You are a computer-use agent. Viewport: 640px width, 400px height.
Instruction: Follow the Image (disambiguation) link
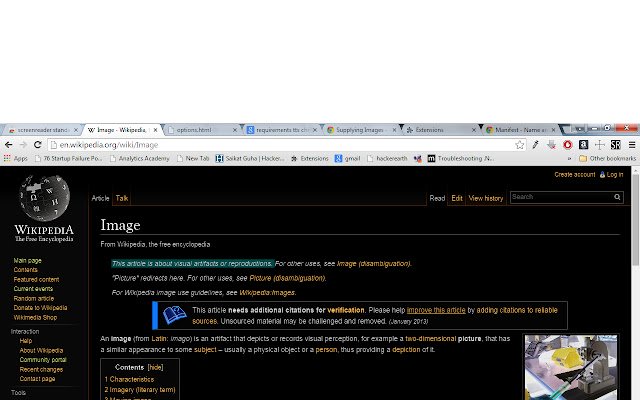click(x=373, y=264)
